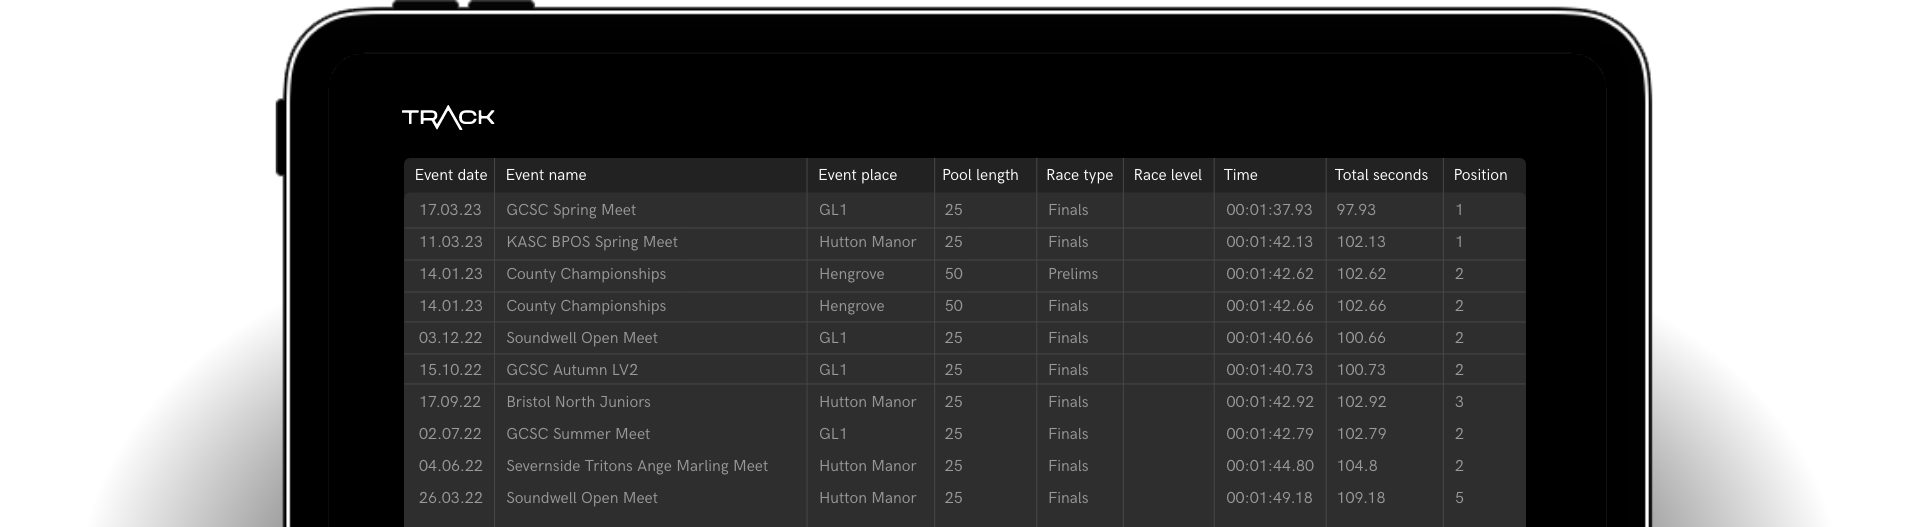Select the KASC BPOS Spring Meet row
Viewport: 1920px width, 527px height.
coord(592,242)
